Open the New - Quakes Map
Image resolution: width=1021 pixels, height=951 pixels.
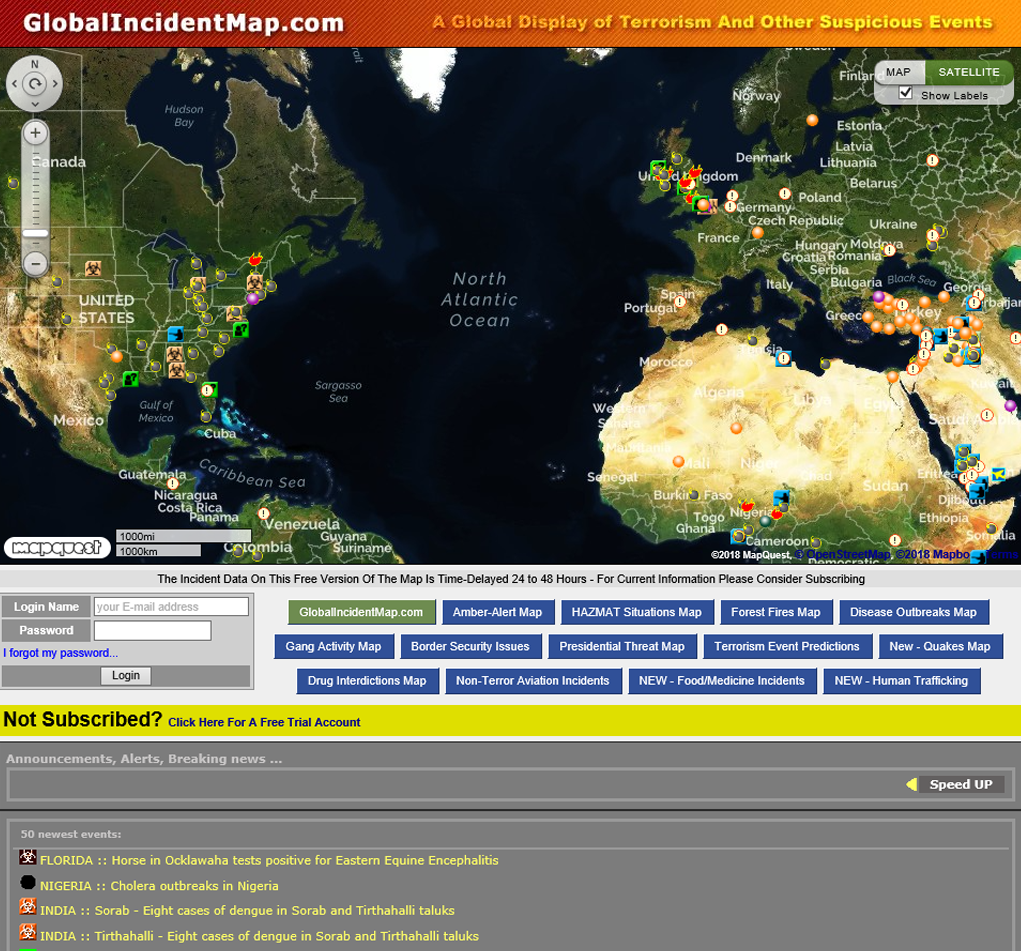940,646
